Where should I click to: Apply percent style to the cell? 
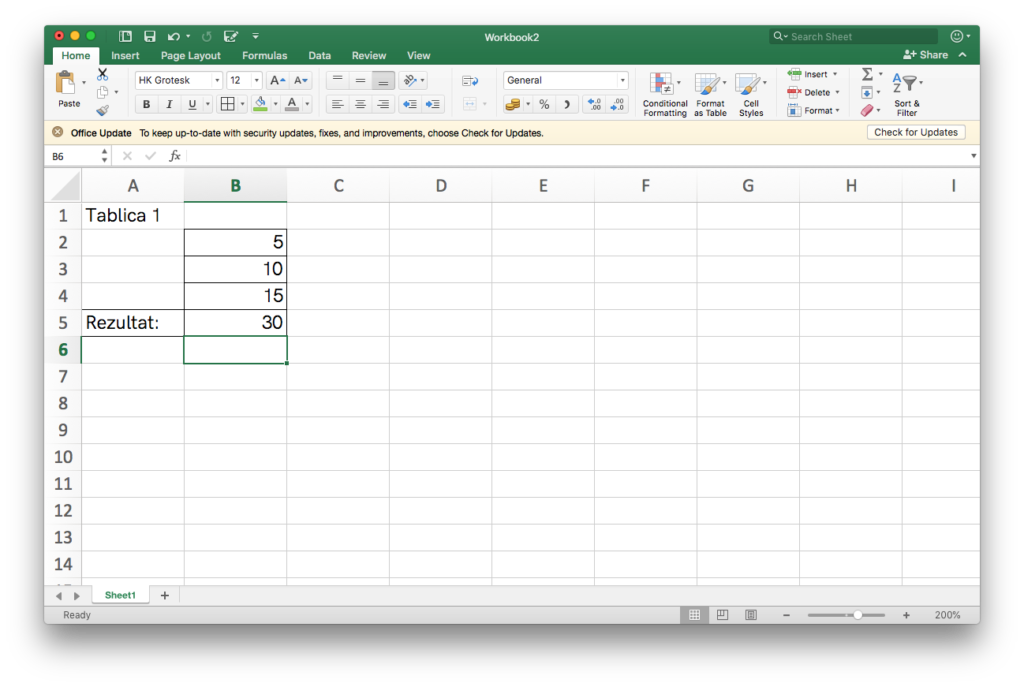[x=544, y=104]
